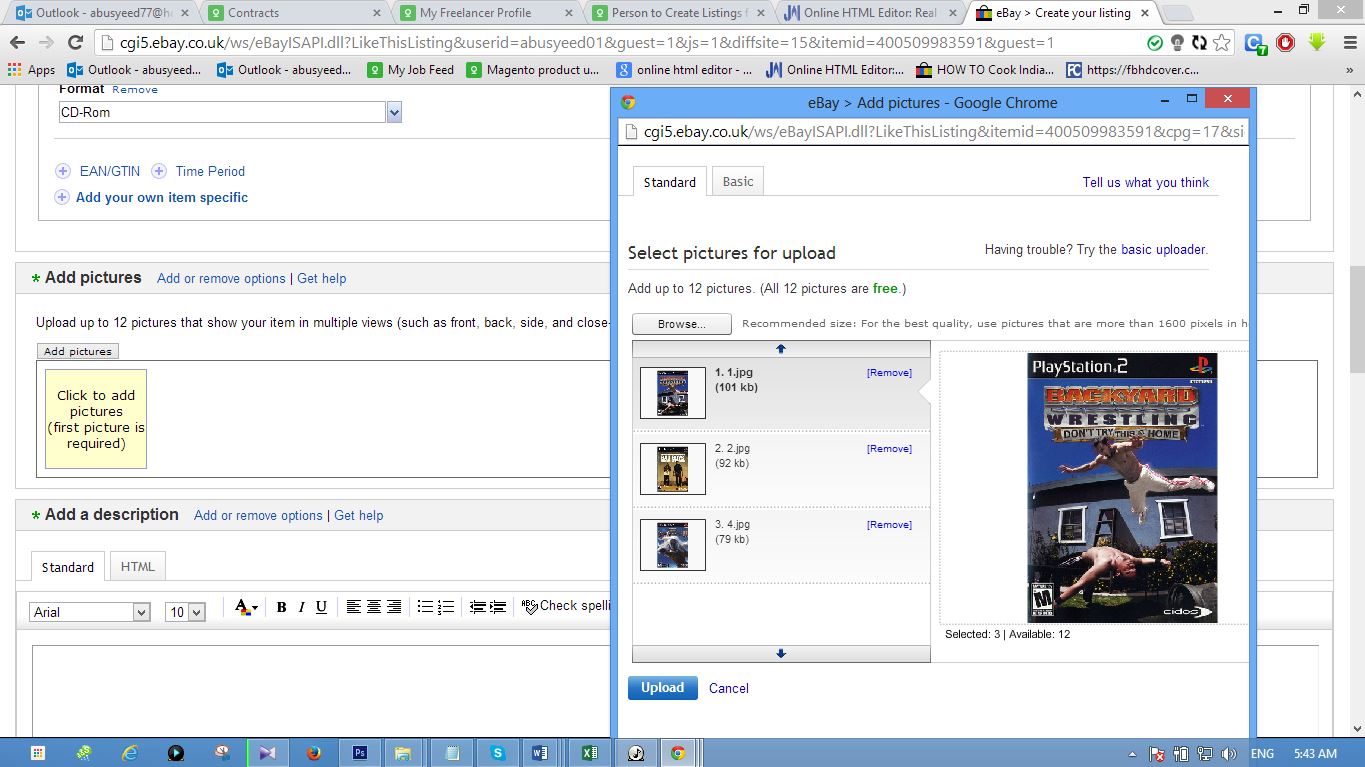Select the Standard tab in the Add pictures popup
Image resolution: width=1365 pixels, height=767 pixels.
coord(670,182)
